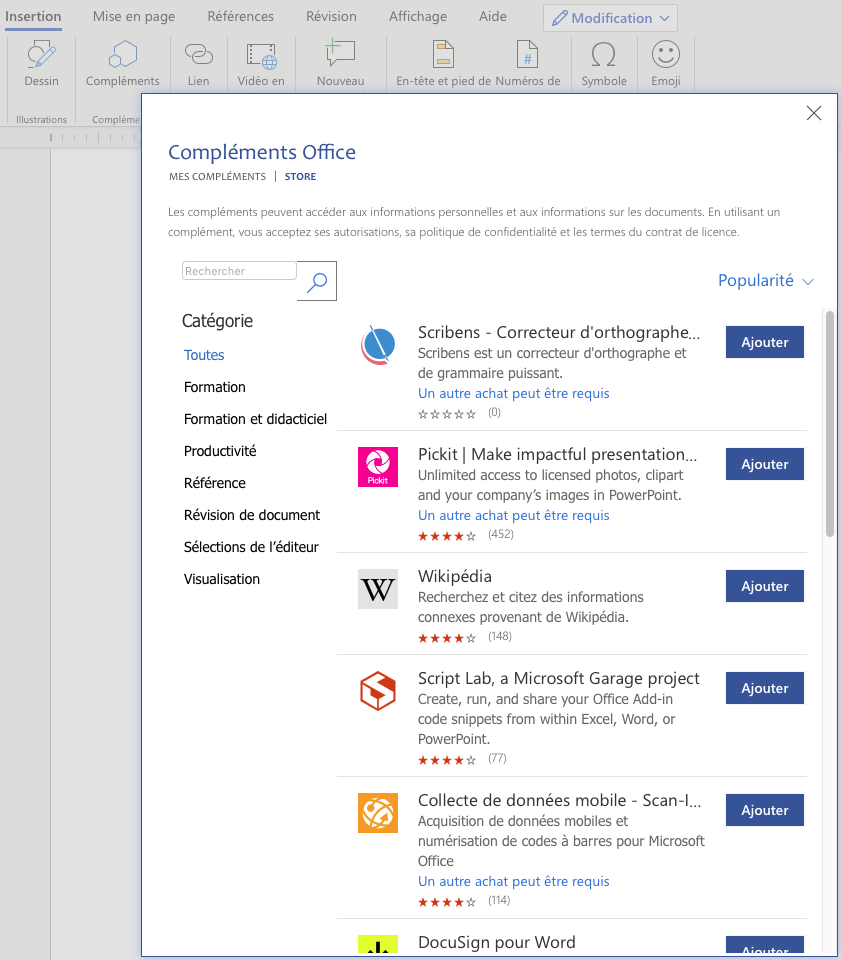This screenshot has height=960, width=841.
Task: Click the Pickit add-in logo
Action: click(x=378, y=467)
